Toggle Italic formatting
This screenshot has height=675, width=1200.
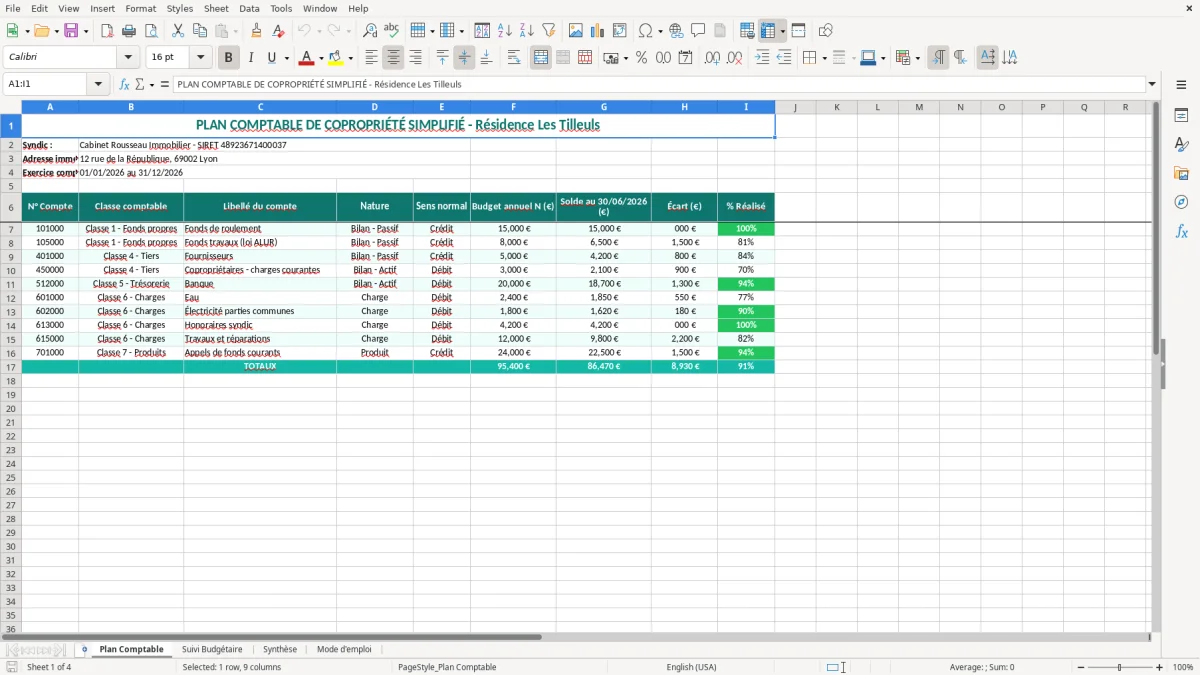[x=250, y=58]
